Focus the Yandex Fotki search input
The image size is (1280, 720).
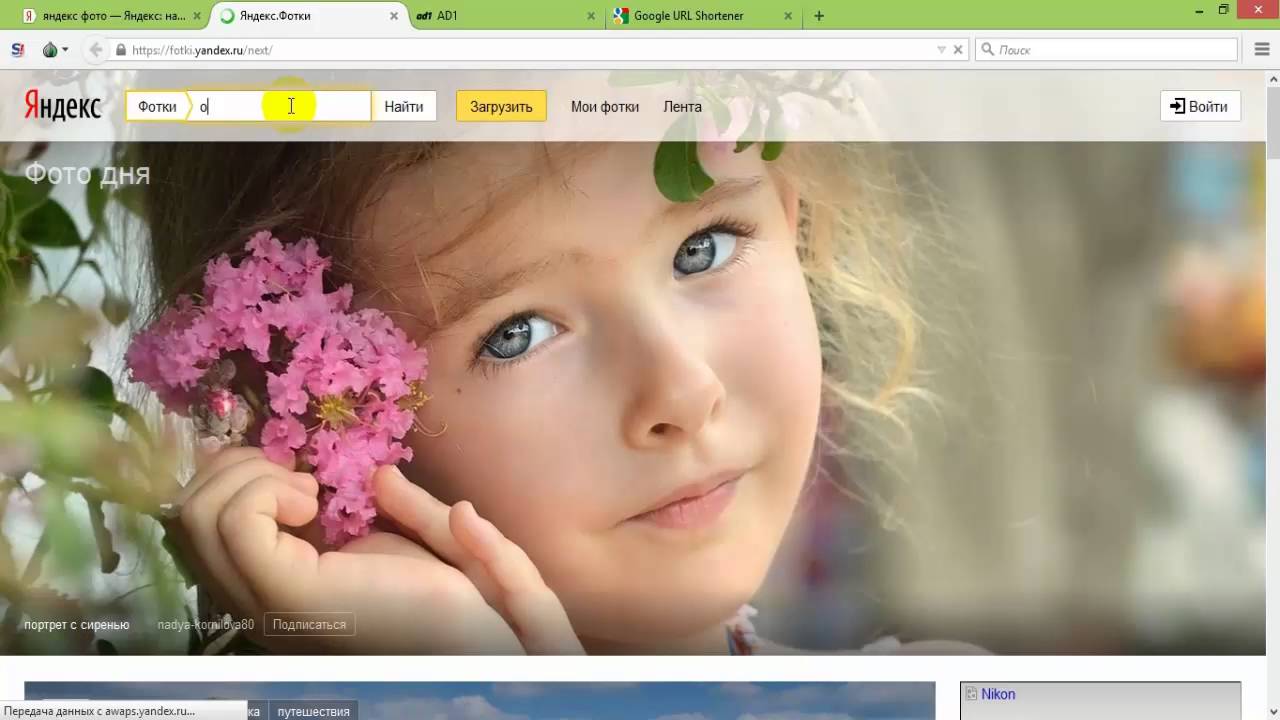click(x=282, y=107)
